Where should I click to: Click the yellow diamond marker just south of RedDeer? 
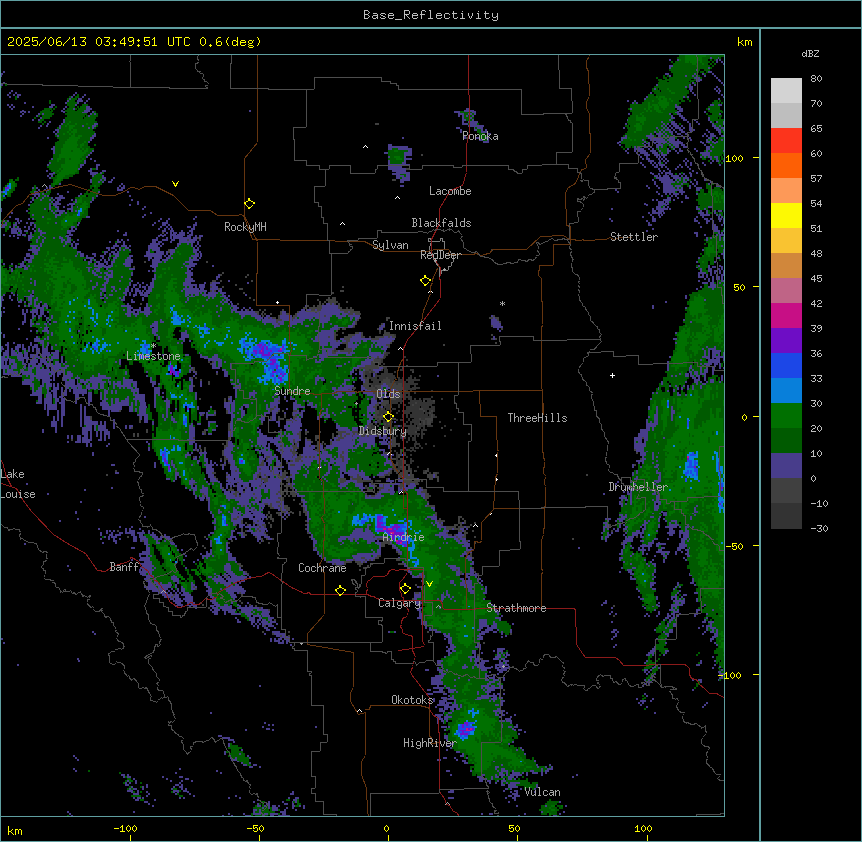point(426,281)
